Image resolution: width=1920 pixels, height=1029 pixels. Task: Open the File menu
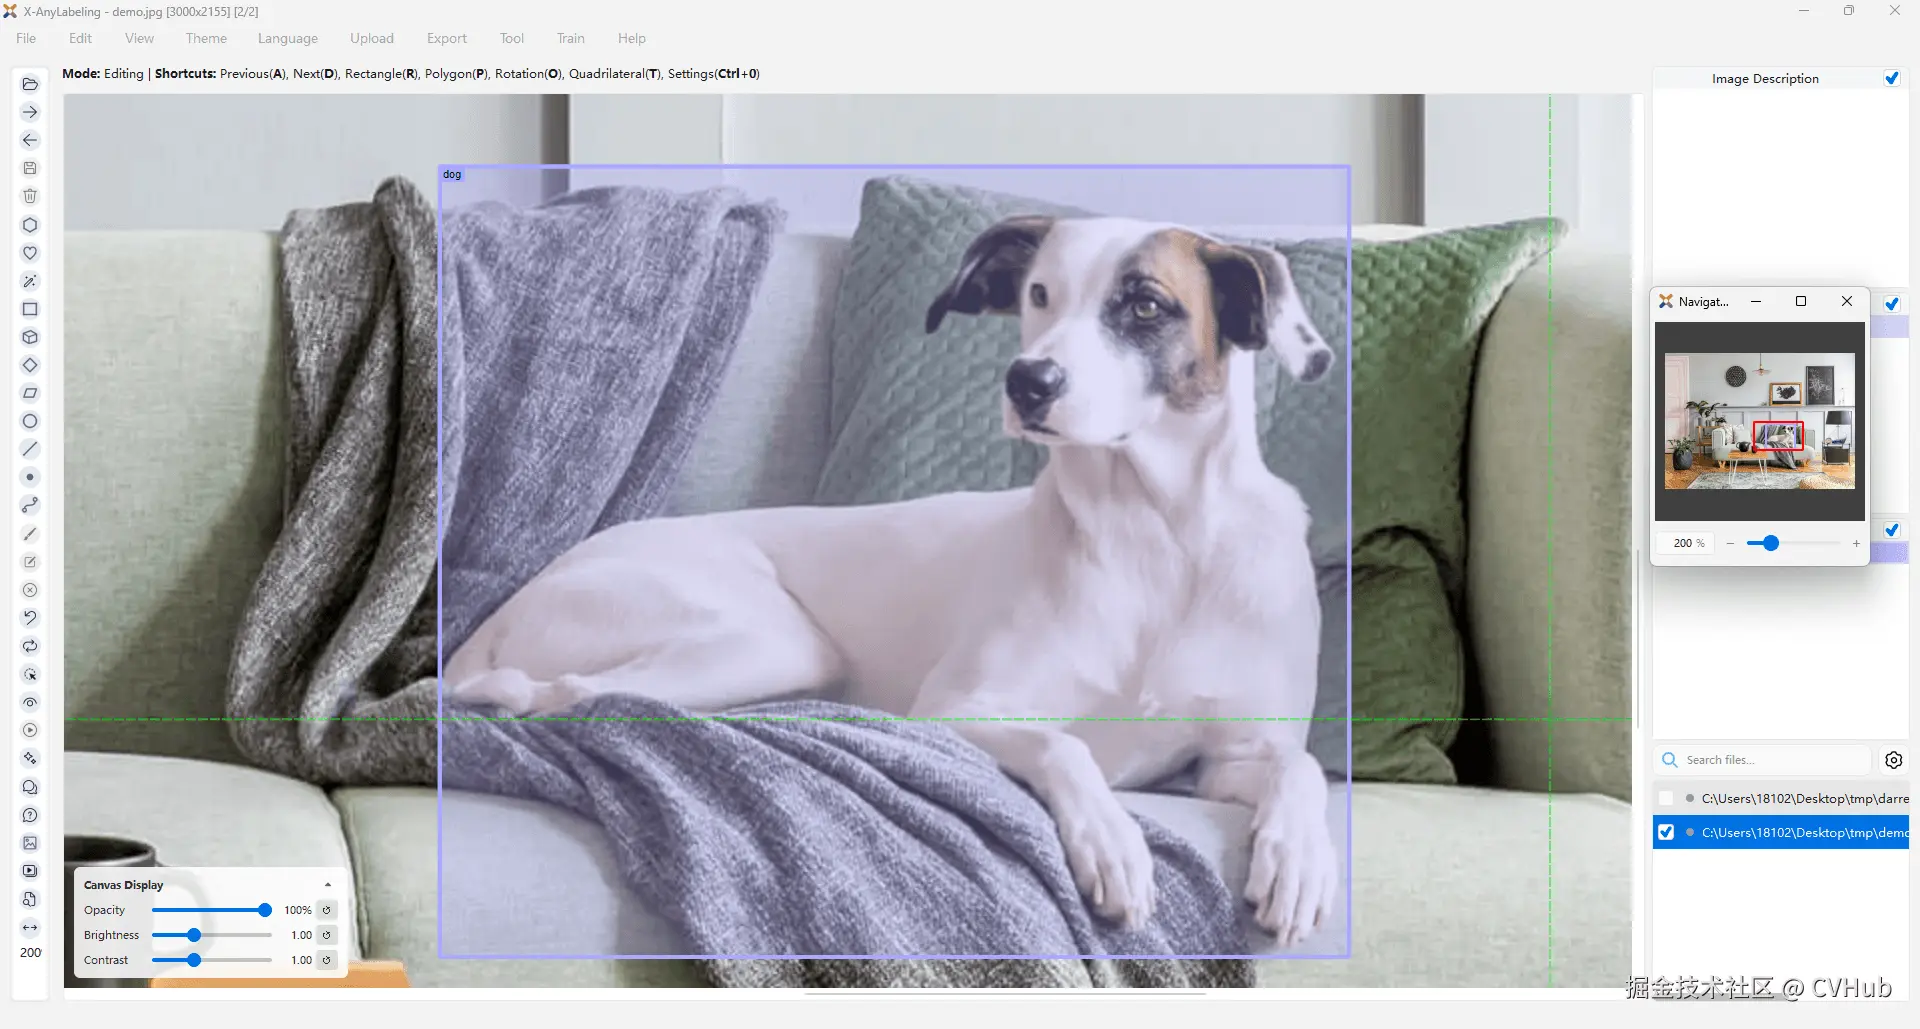pyautogui.click(x=26, y=38)
